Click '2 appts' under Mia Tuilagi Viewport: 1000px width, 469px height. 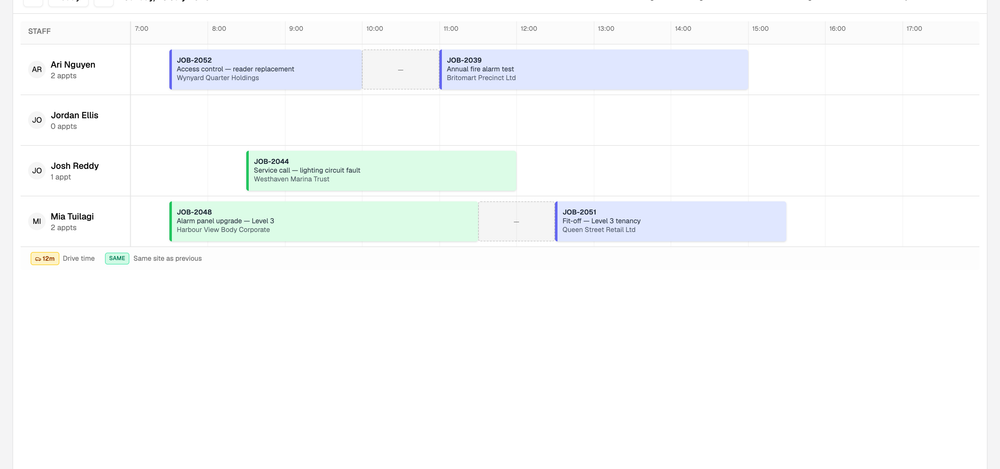point(64,227)
